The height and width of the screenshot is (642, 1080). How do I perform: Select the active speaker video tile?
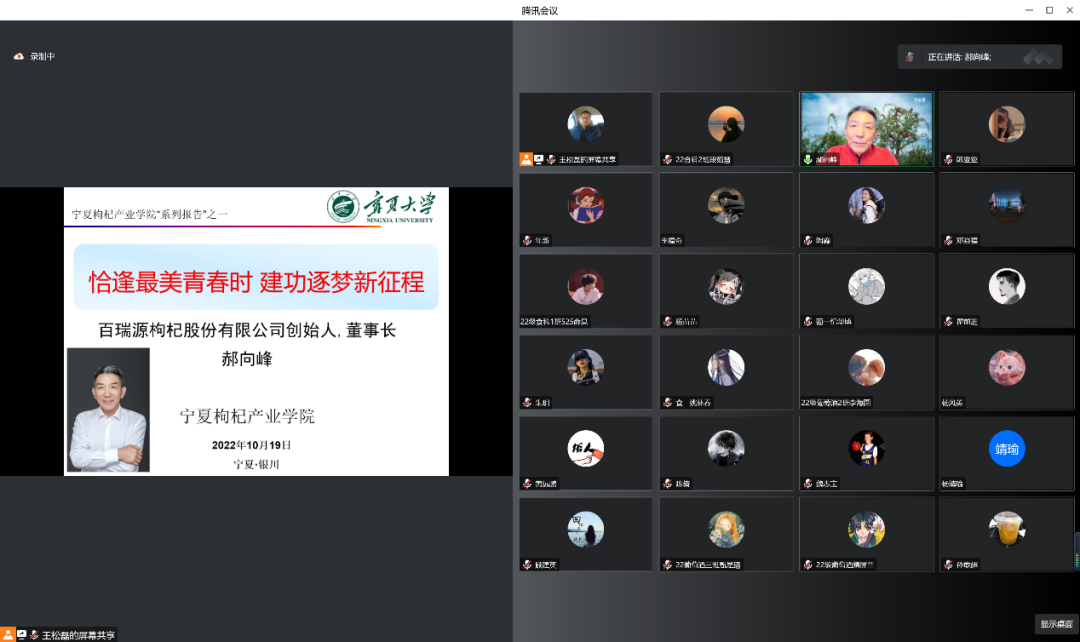click(866, 128)
